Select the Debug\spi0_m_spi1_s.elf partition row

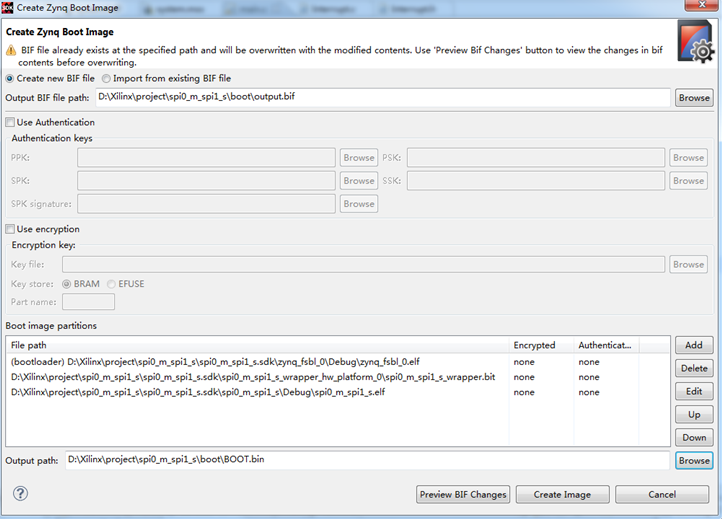pyautogui.click(x=338, y=392)
